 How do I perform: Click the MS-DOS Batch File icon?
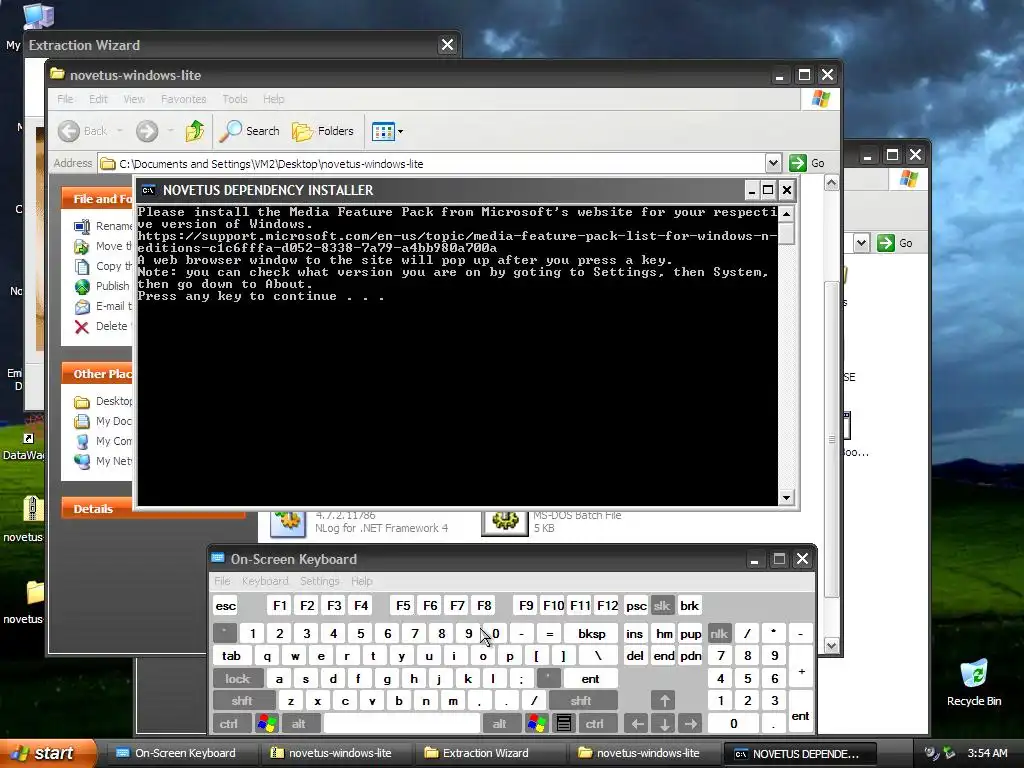505,522
